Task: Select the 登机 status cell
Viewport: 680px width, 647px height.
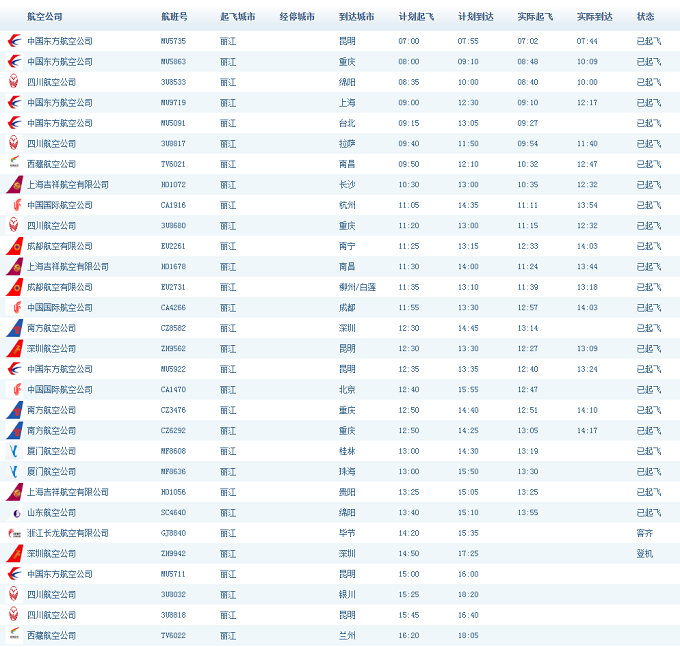Action: (644, 554)
